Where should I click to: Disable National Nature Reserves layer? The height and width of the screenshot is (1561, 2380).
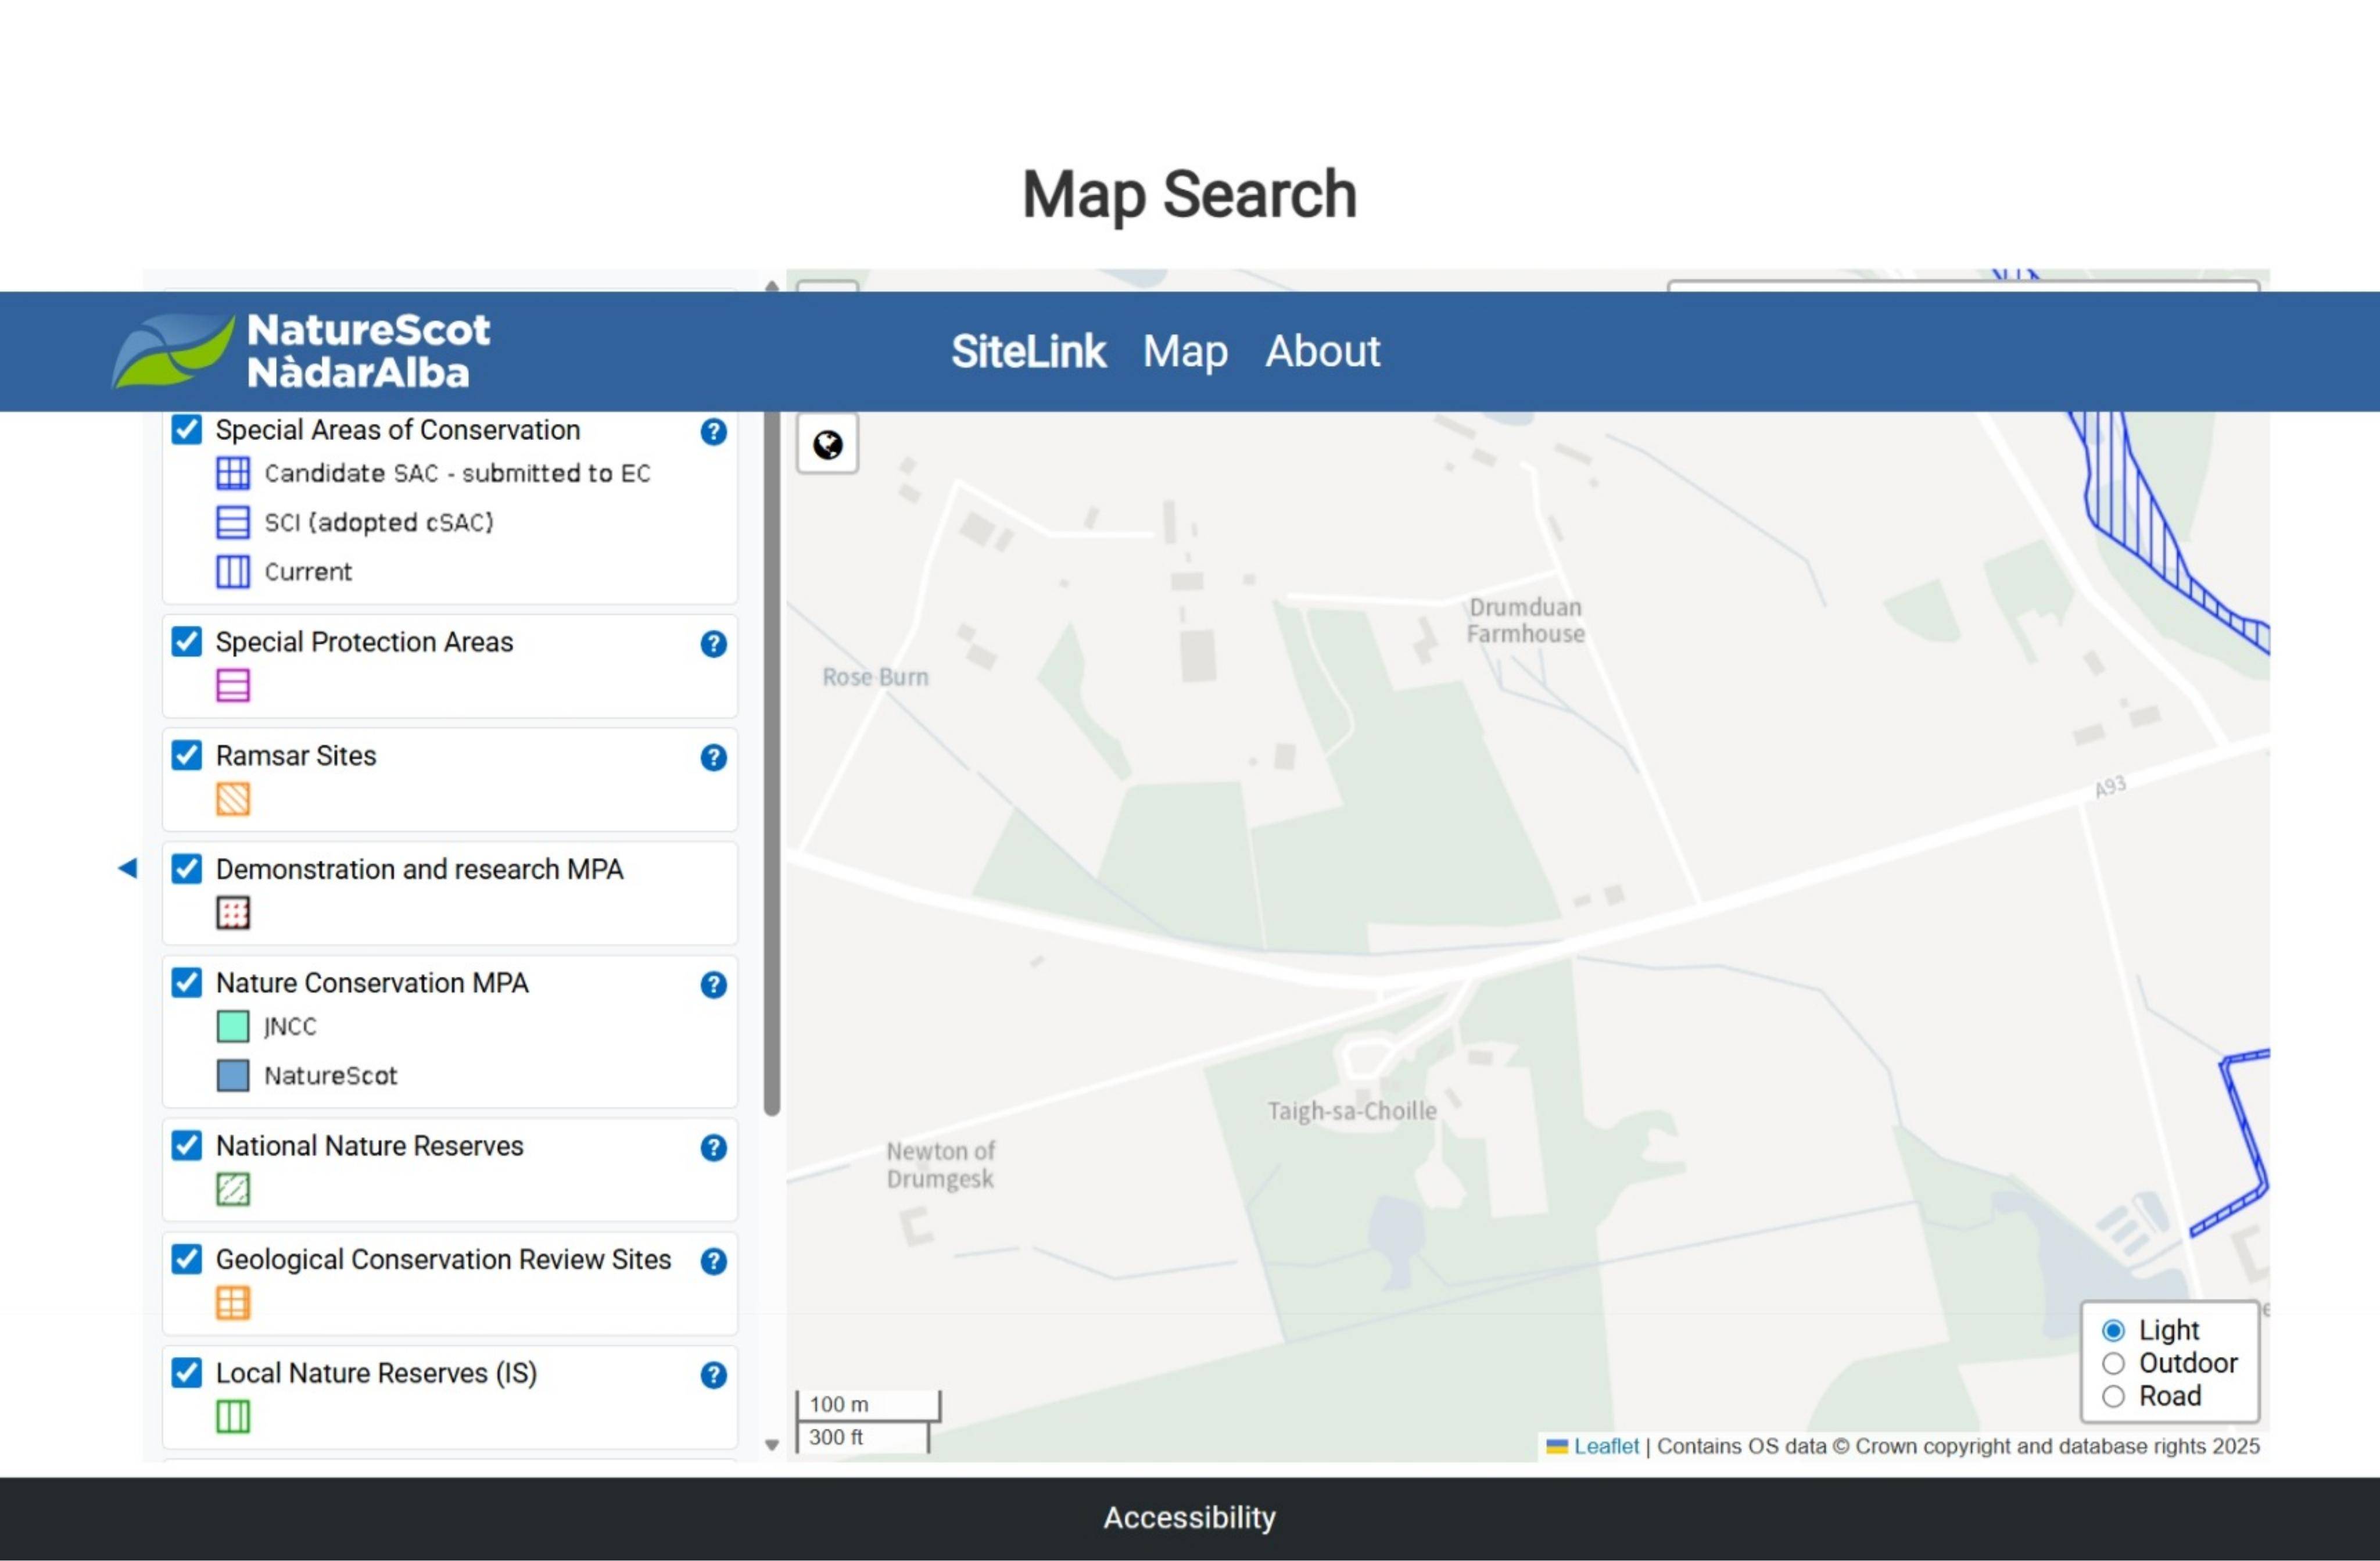[187, 1145]
